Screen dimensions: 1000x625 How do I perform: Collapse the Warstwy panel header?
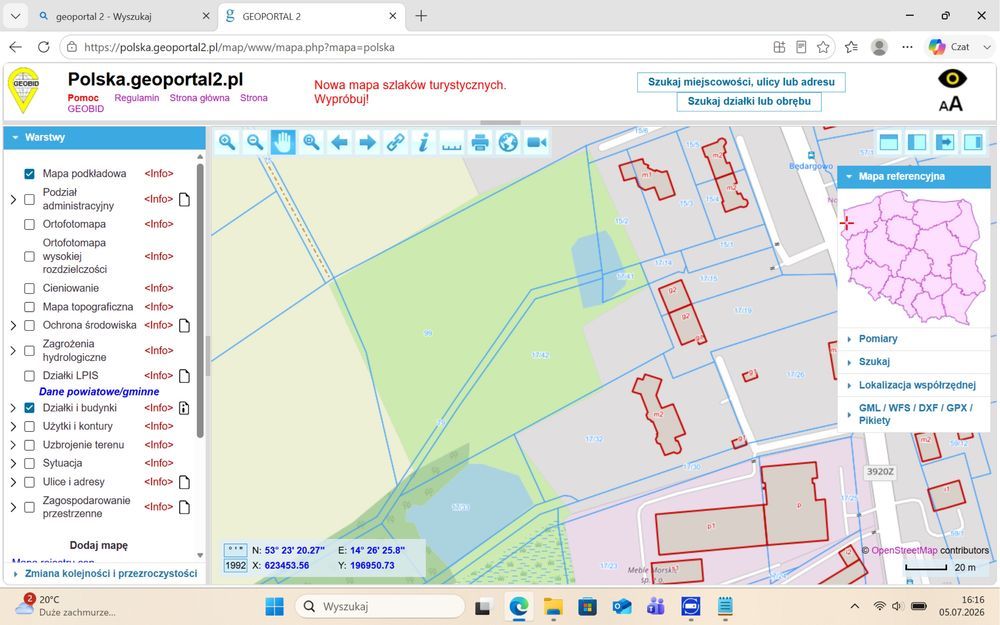[x=105, y=137]
